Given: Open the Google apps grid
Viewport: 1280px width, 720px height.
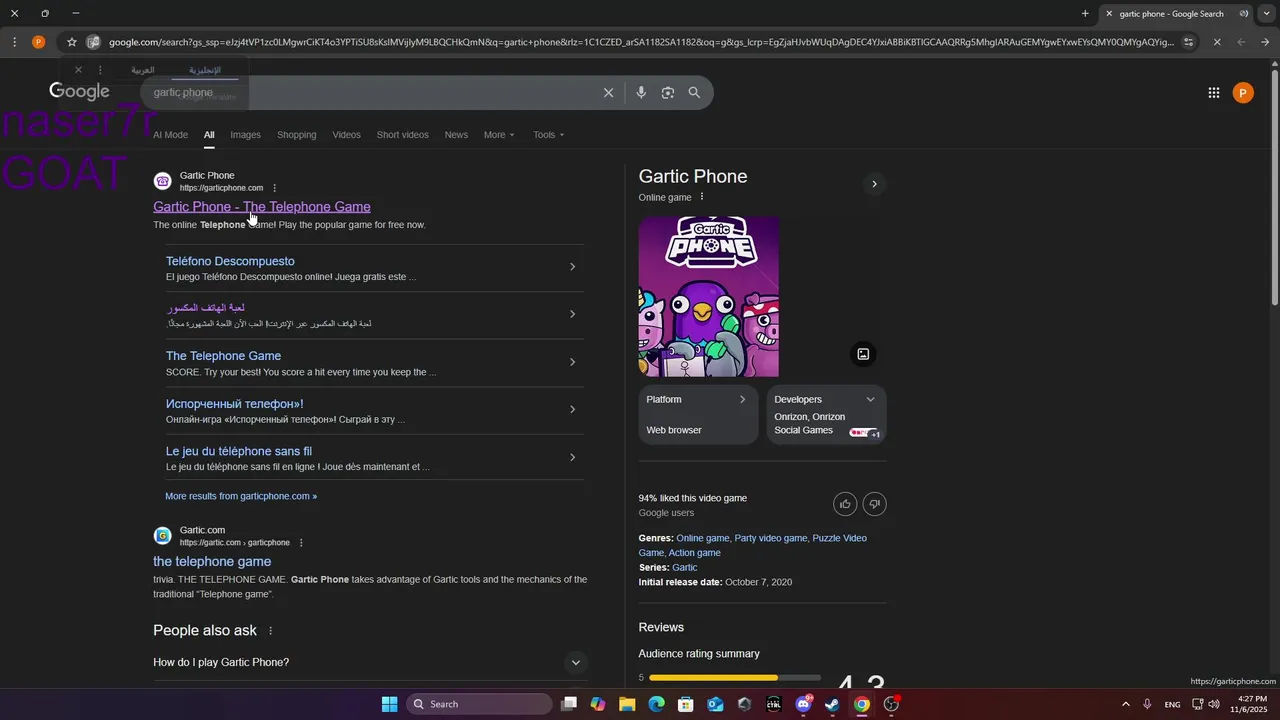Looking at the screenshot, I should click(x=1213, y=93).
